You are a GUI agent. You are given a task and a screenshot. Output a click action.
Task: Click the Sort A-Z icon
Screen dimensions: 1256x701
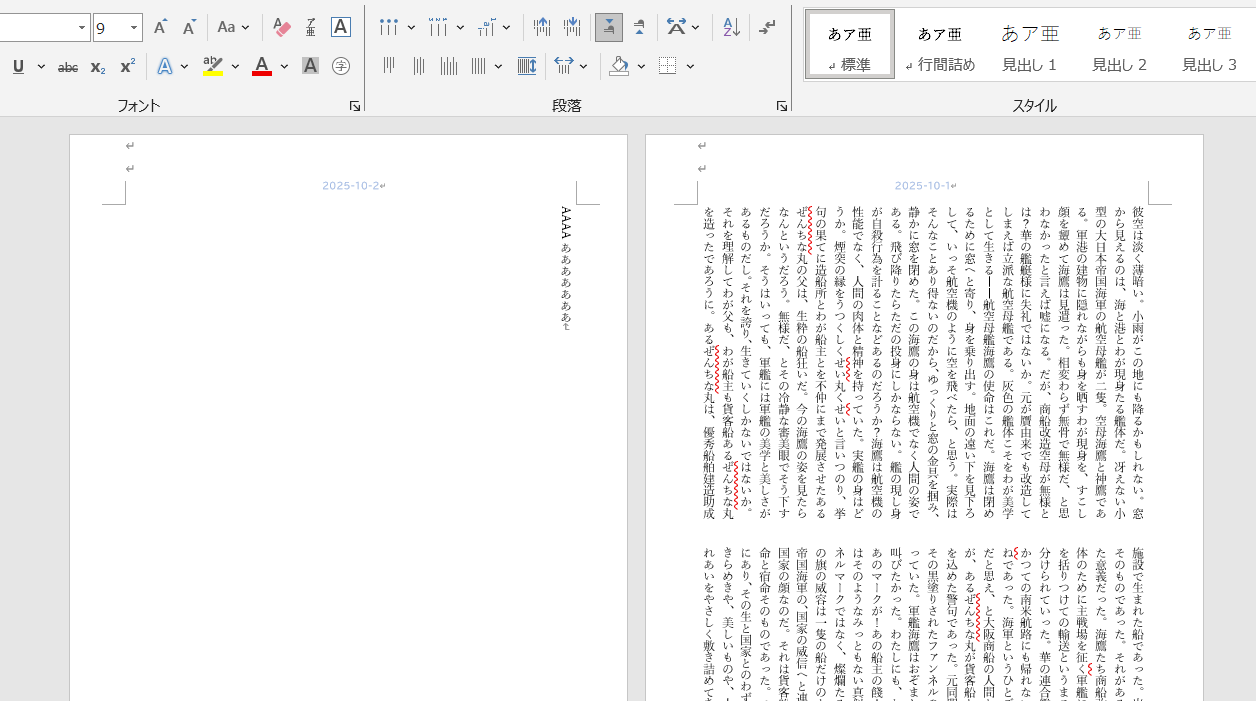(731, 28)
